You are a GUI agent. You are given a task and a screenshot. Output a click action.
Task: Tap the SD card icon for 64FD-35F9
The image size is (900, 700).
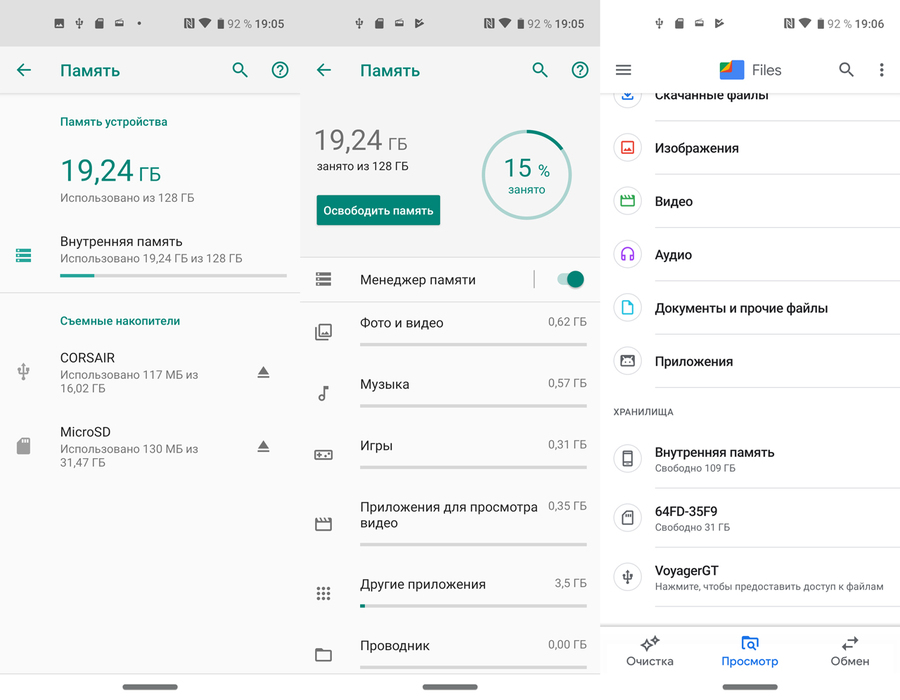pyautogui.click(x=627, y=518)
